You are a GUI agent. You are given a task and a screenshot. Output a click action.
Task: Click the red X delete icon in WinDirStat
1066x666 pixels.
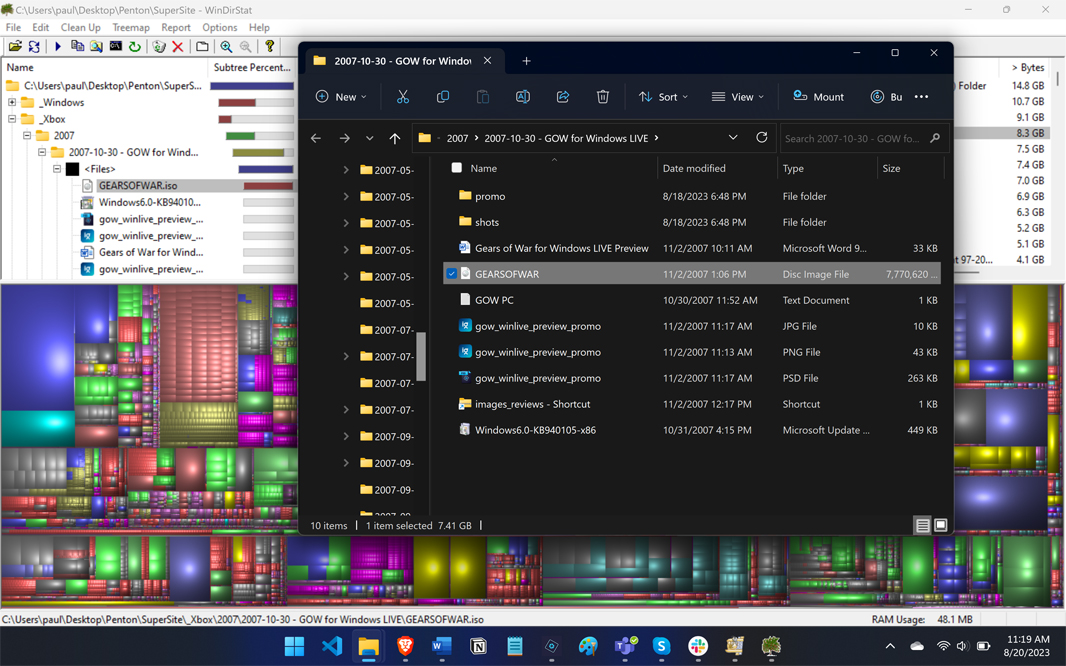tap(178, 47)
